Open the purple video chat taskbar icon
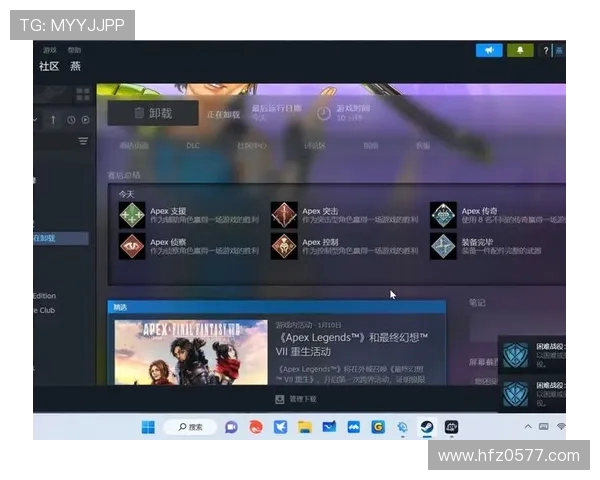Screen dimensions: 600x480 (231, 427)
